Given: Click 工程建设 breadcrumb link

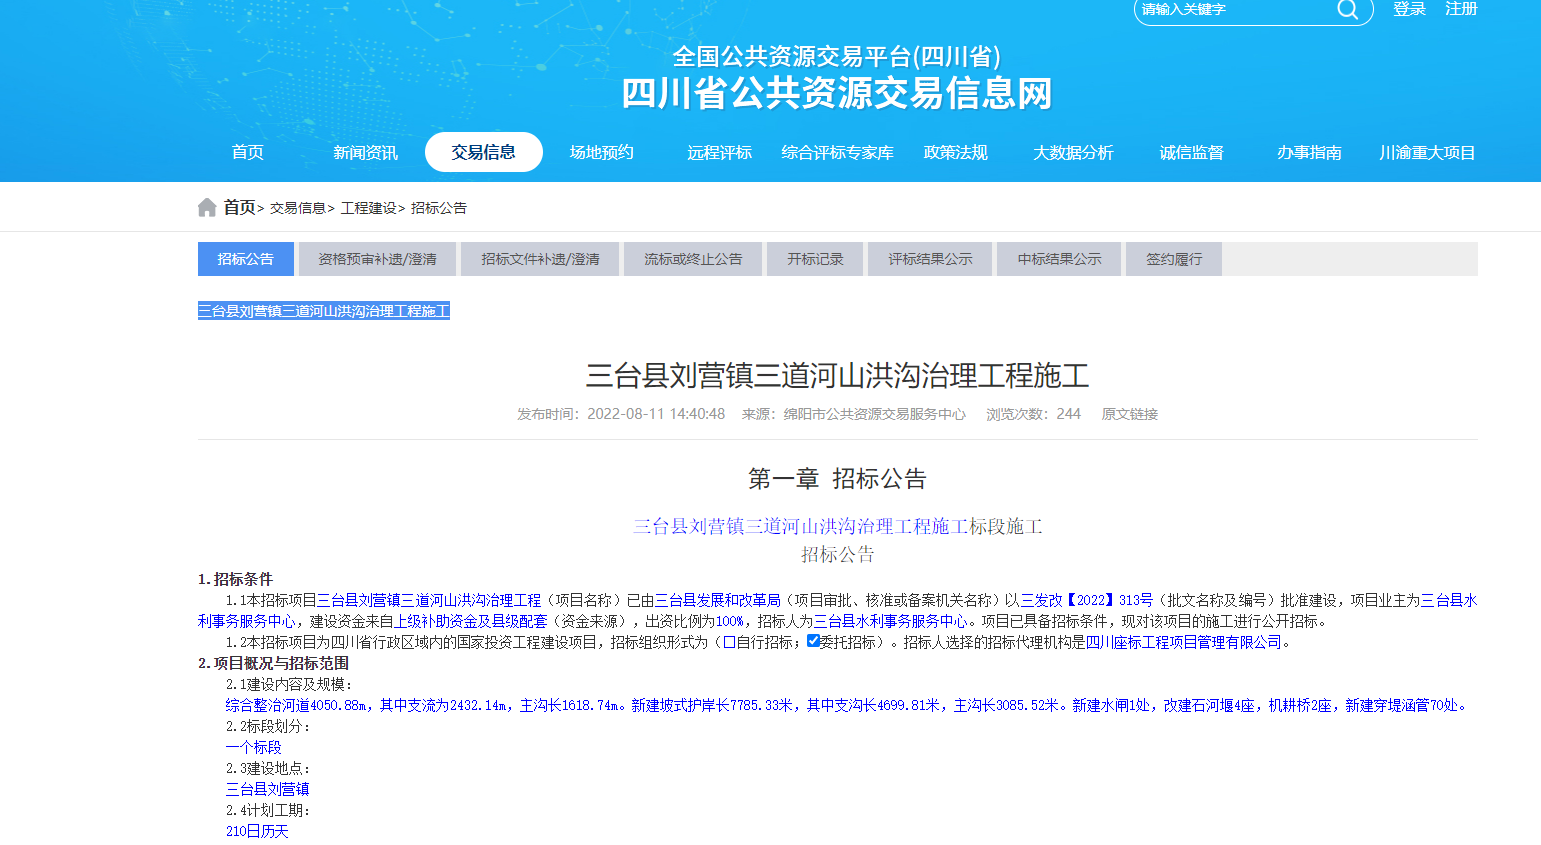Looking at the screenshot, I should click(369, 208).
